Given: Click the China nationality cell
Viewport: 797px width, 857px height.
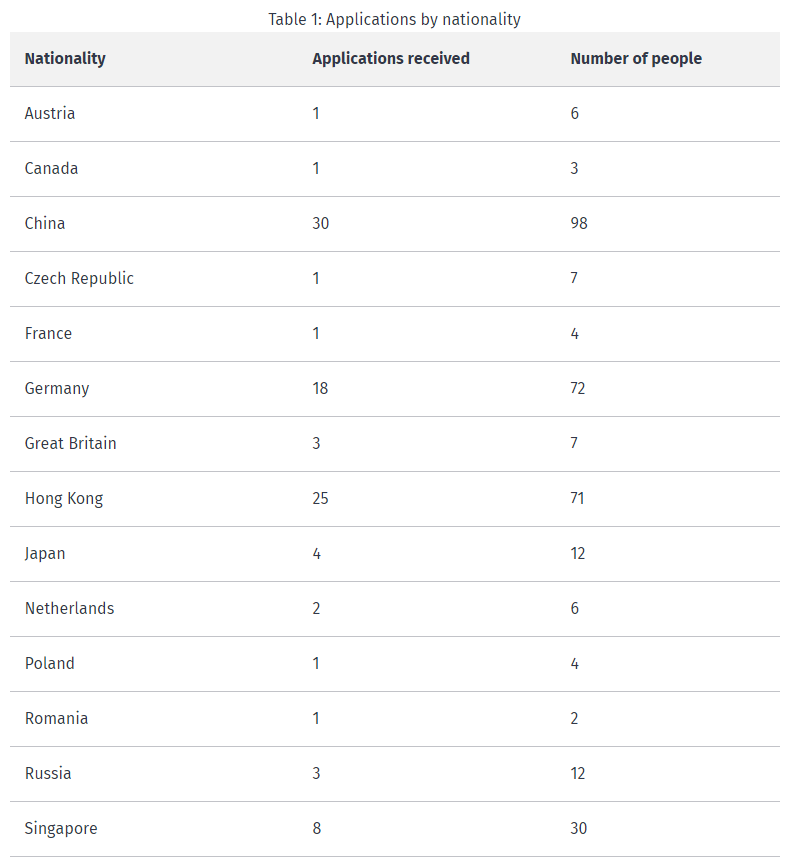Looking at the screenshot, I should click(45, 224).
